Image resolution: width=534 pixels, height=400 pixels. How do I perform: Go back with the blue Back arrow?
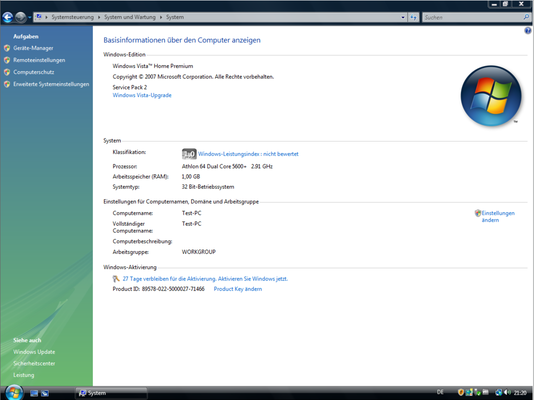tap(7, 17)
